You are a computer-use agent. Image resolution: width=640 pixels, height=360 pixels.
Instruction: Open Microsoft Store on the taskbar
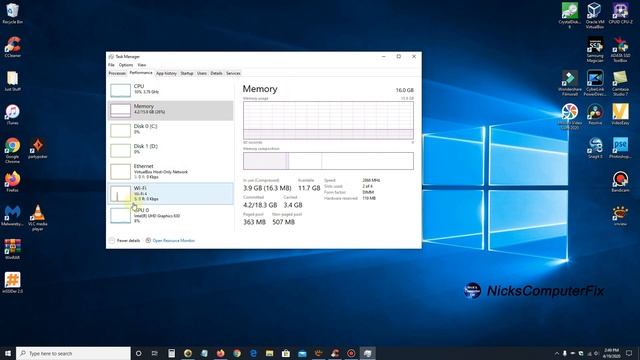(x=286, y=353)
